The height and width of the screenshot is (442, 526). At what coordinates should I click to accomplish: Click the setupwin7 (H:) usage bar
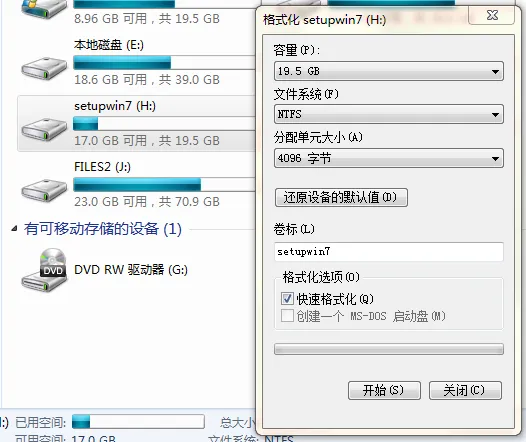click(164, 123)
